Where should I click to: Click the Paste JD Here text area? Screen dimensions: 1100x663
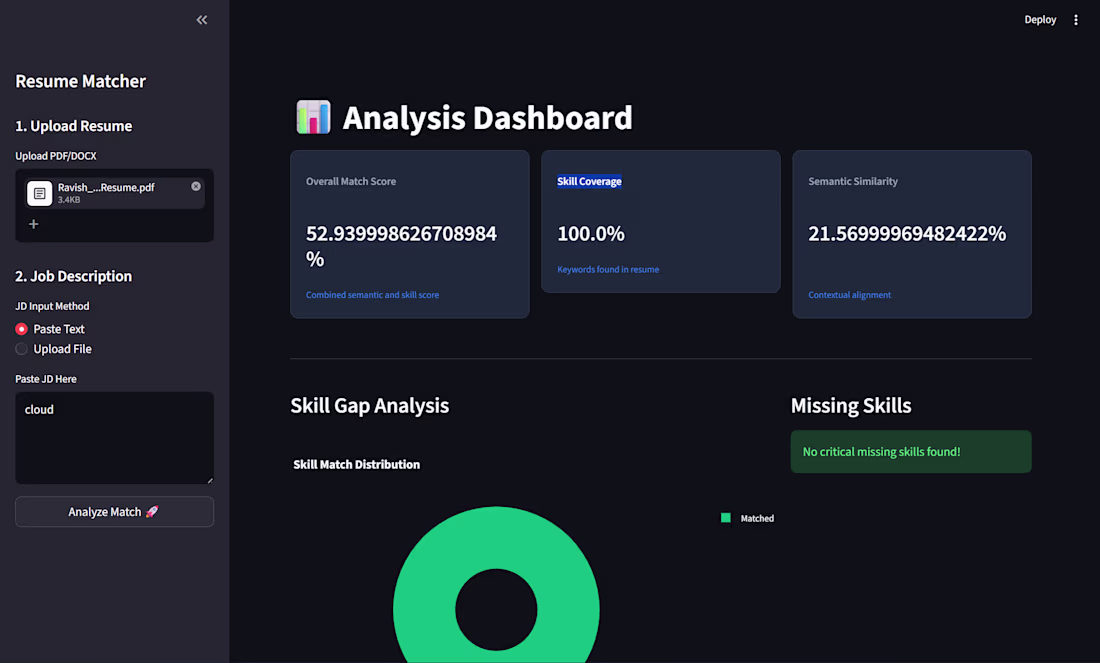point(114,438)
